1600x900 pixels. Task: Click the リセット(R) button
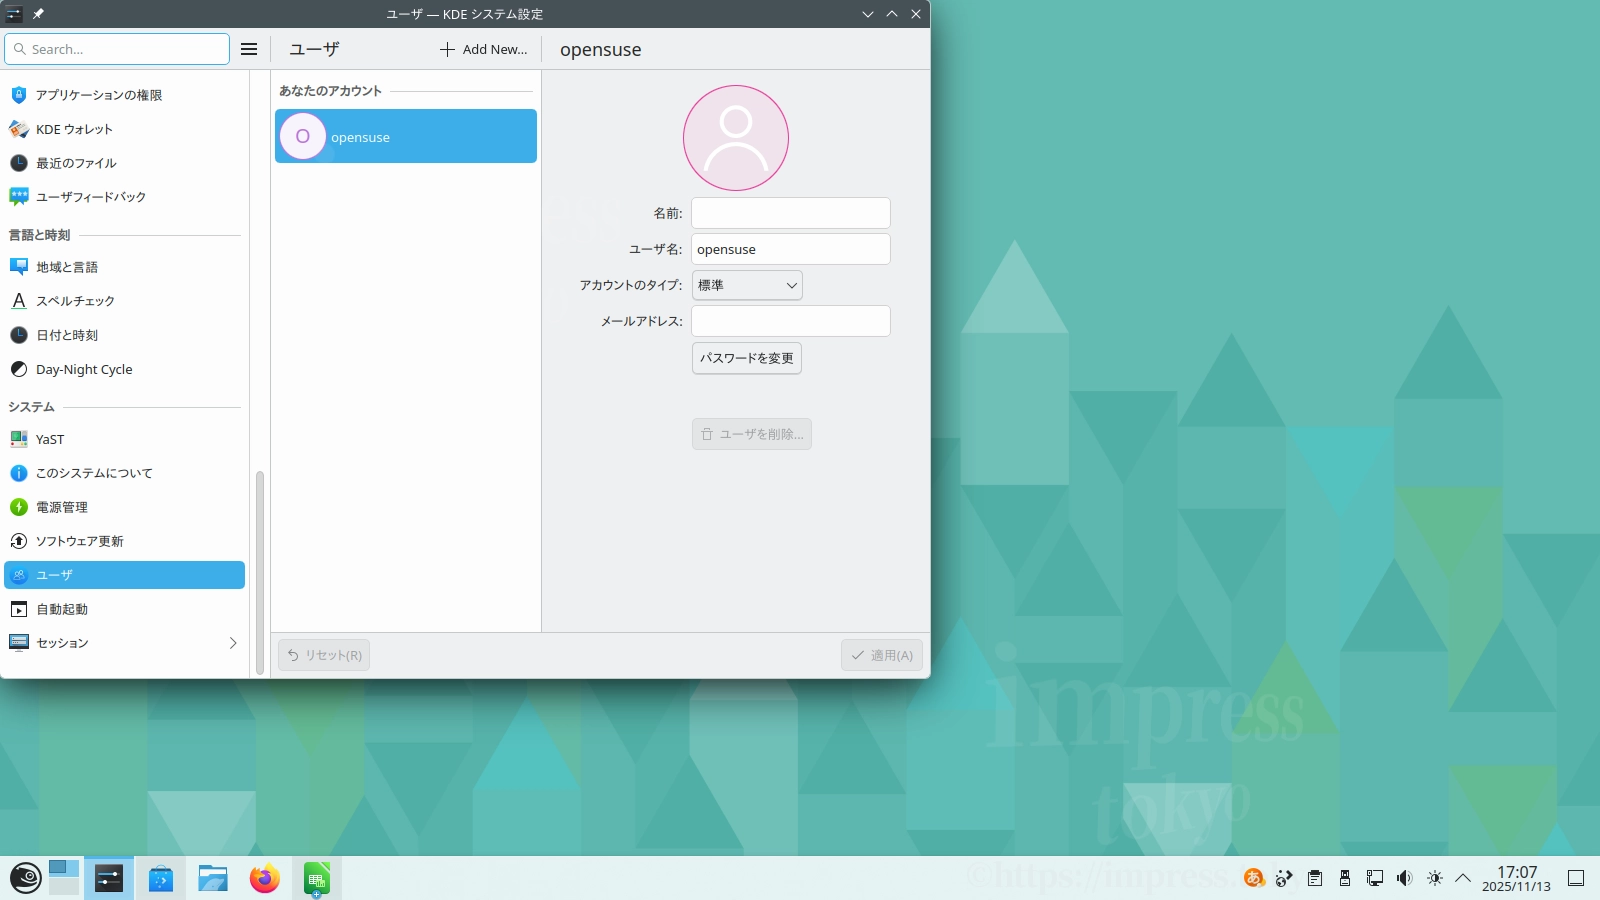click(x=324, y=655)
